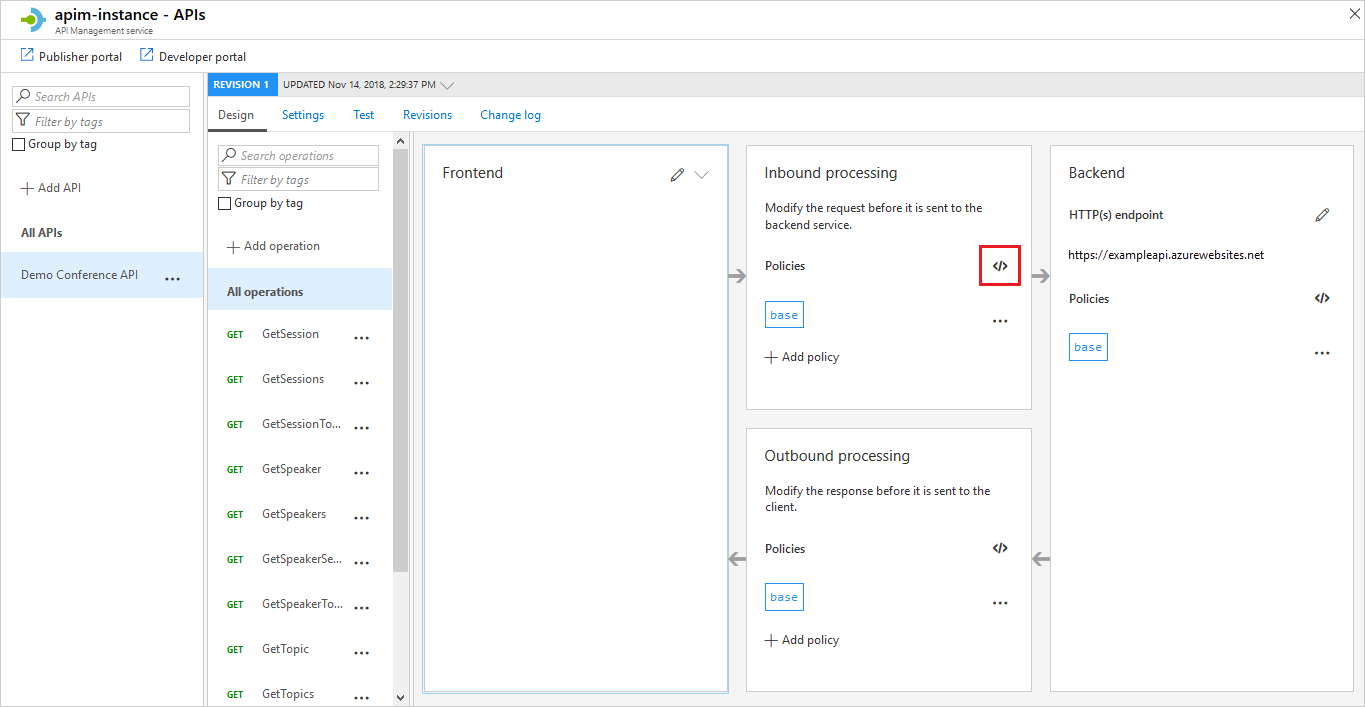
Task: Click the Search APIs magnifier icon
Action: coord(21,96)
